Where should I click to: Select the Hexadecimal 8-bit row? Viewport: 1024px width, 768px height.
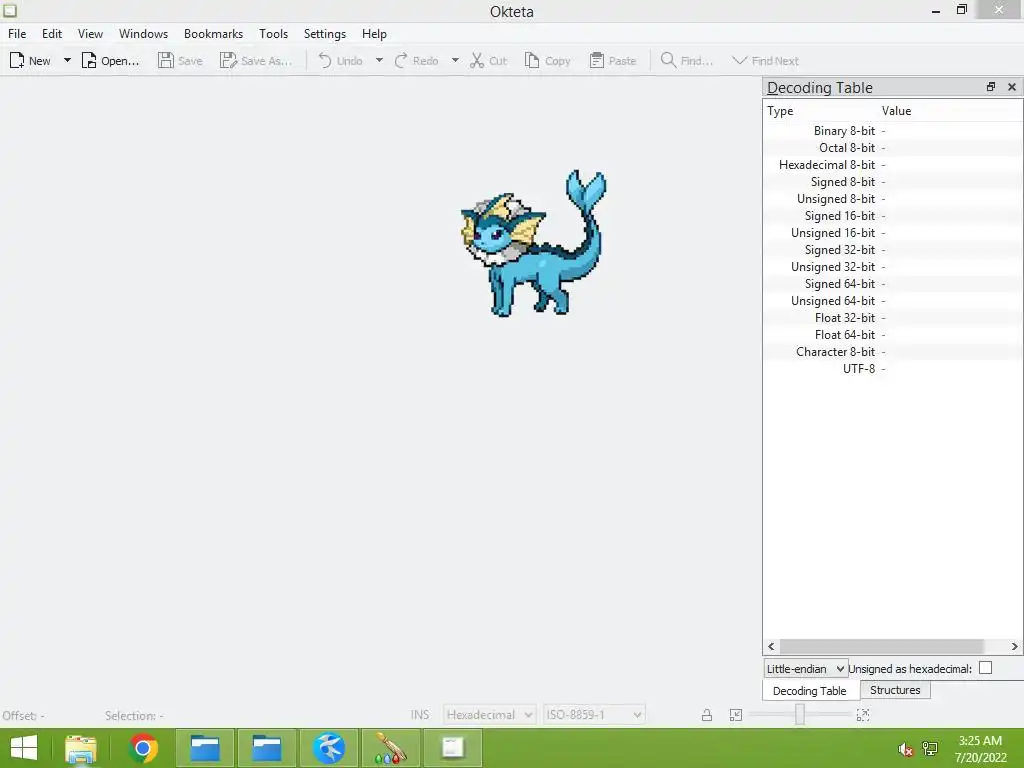[893, 165]
